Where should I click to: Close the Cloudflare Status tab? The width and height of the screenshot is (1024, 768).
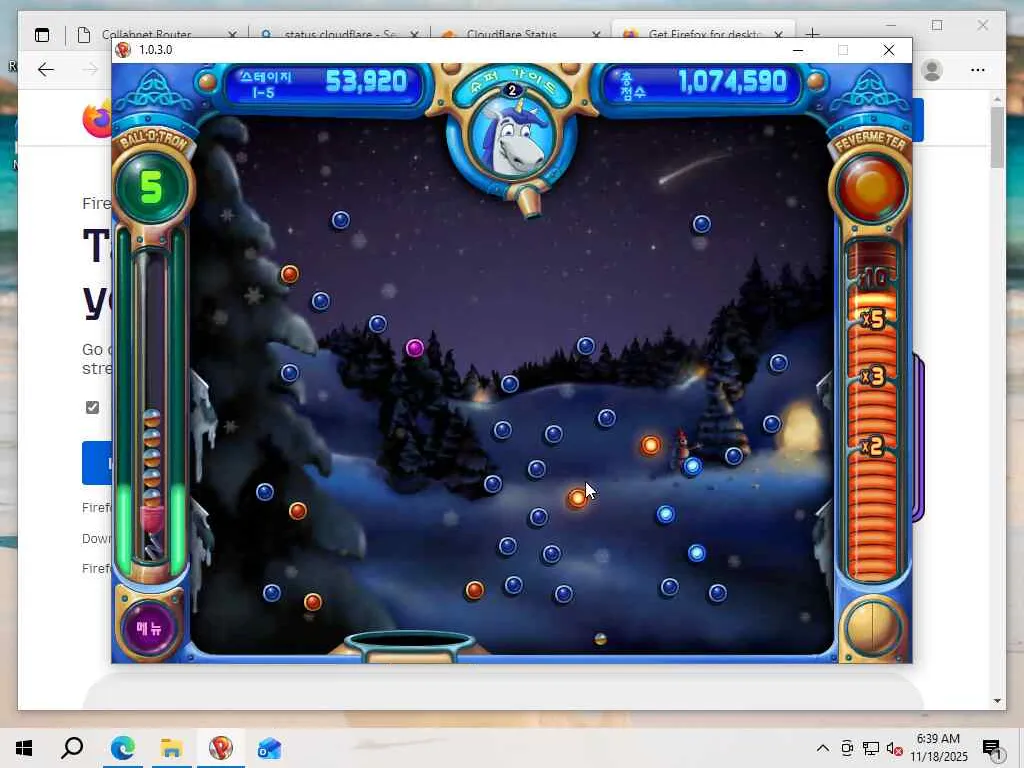click(x=596, y=35)
